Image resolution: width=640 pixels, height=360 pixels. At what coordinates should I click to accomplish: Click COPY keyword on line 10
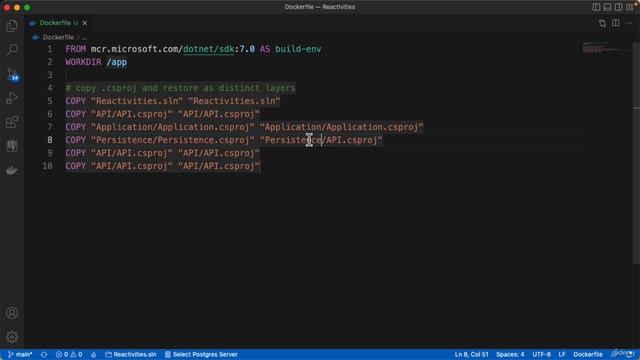[76, 166]
